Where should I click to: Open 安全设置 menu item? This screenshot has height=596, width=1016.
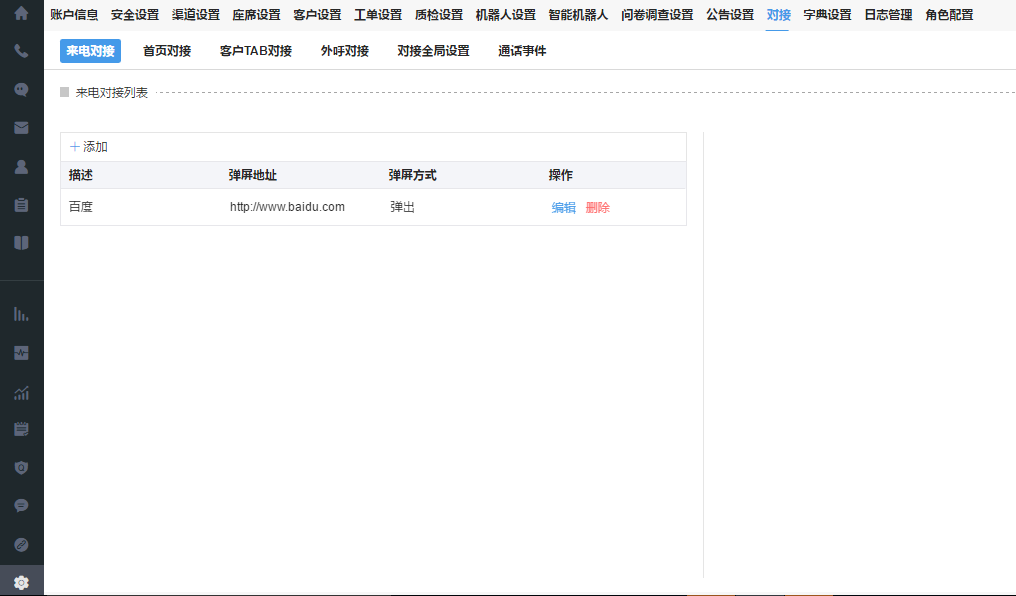click(135, 15)
